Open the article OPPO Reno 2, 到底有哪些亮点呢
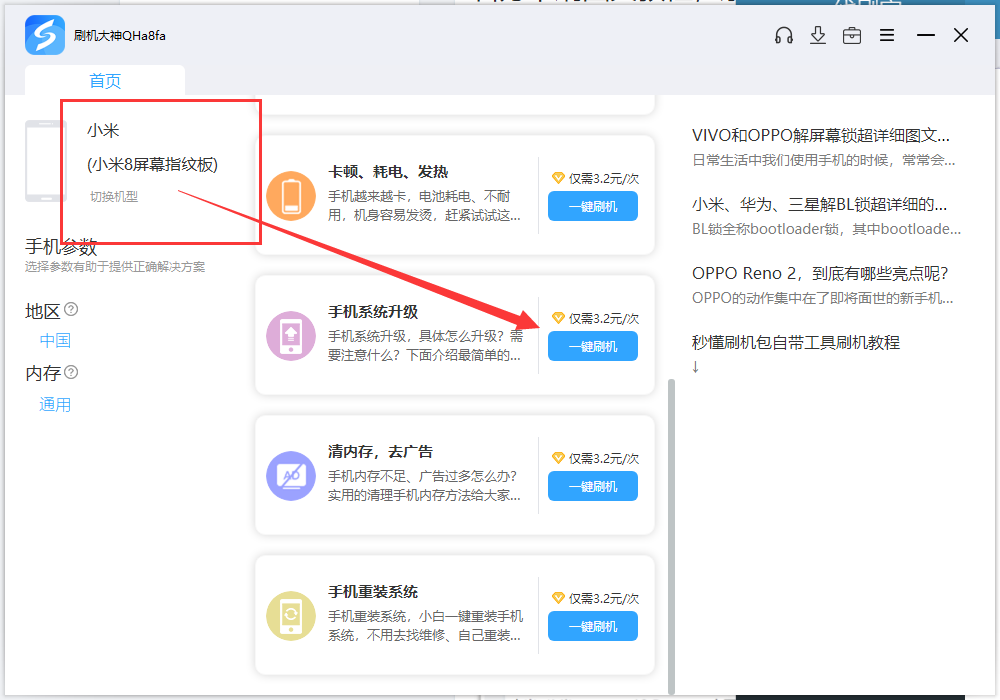 [x=820, y=272]
